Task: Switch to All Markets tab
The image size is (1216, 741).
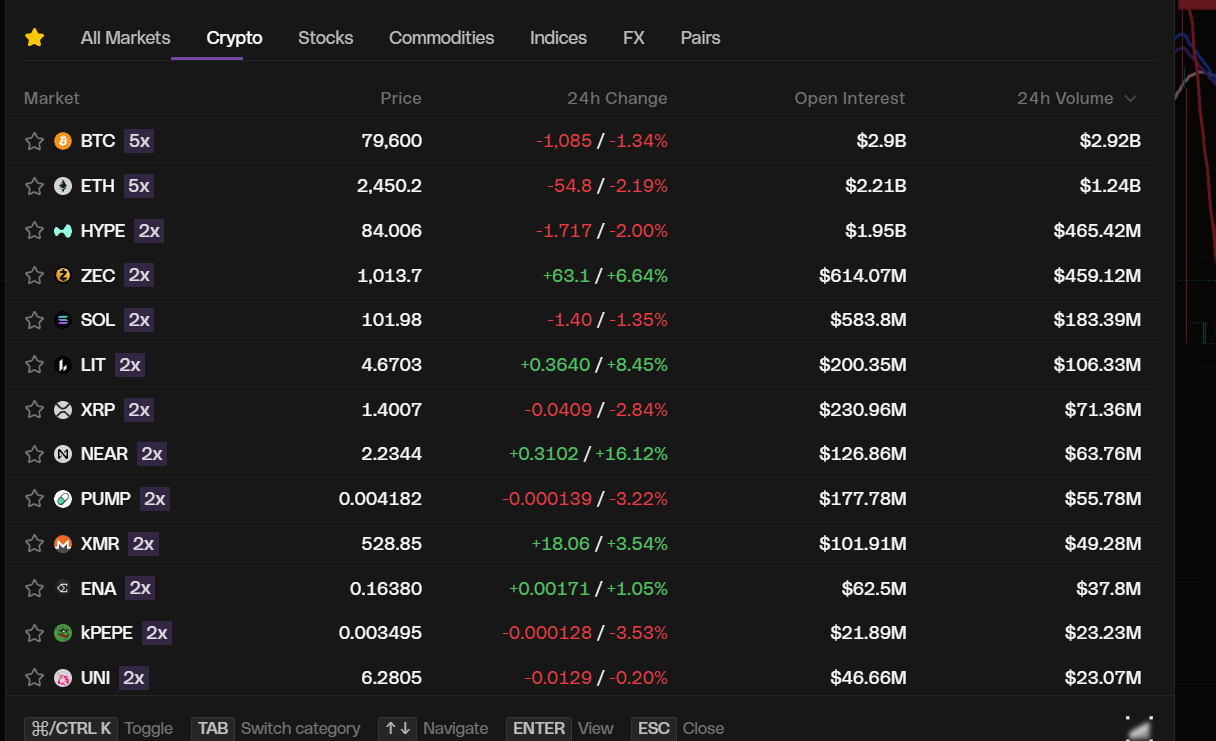Action: pyautogui.click(x=125, y=38)
